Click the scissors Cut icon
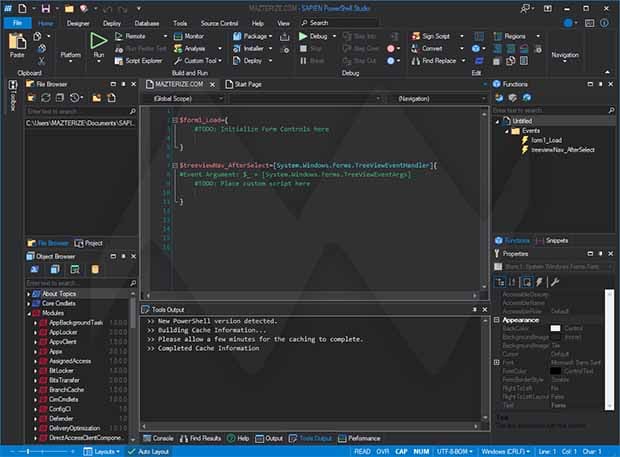 42,61
